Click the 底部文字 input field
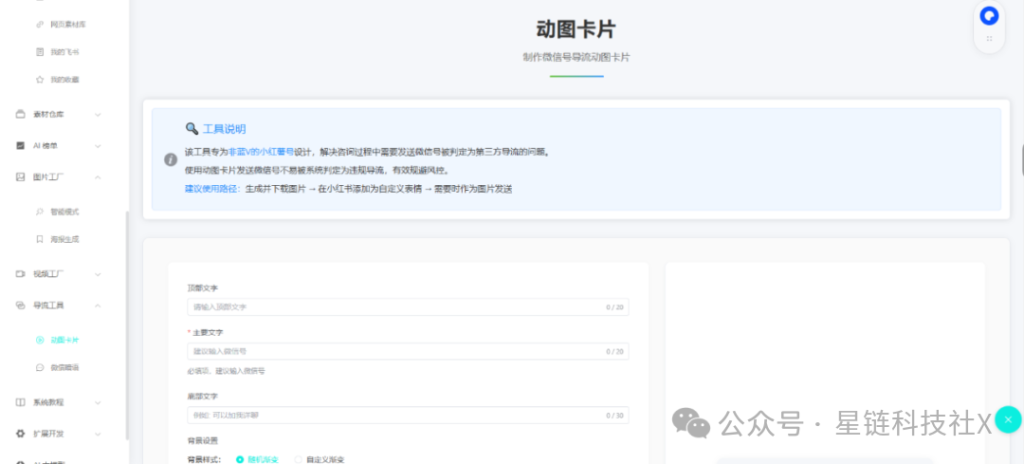Image resolution: width=1024 pixels, height=464 pixels. [x=408, y=415]
